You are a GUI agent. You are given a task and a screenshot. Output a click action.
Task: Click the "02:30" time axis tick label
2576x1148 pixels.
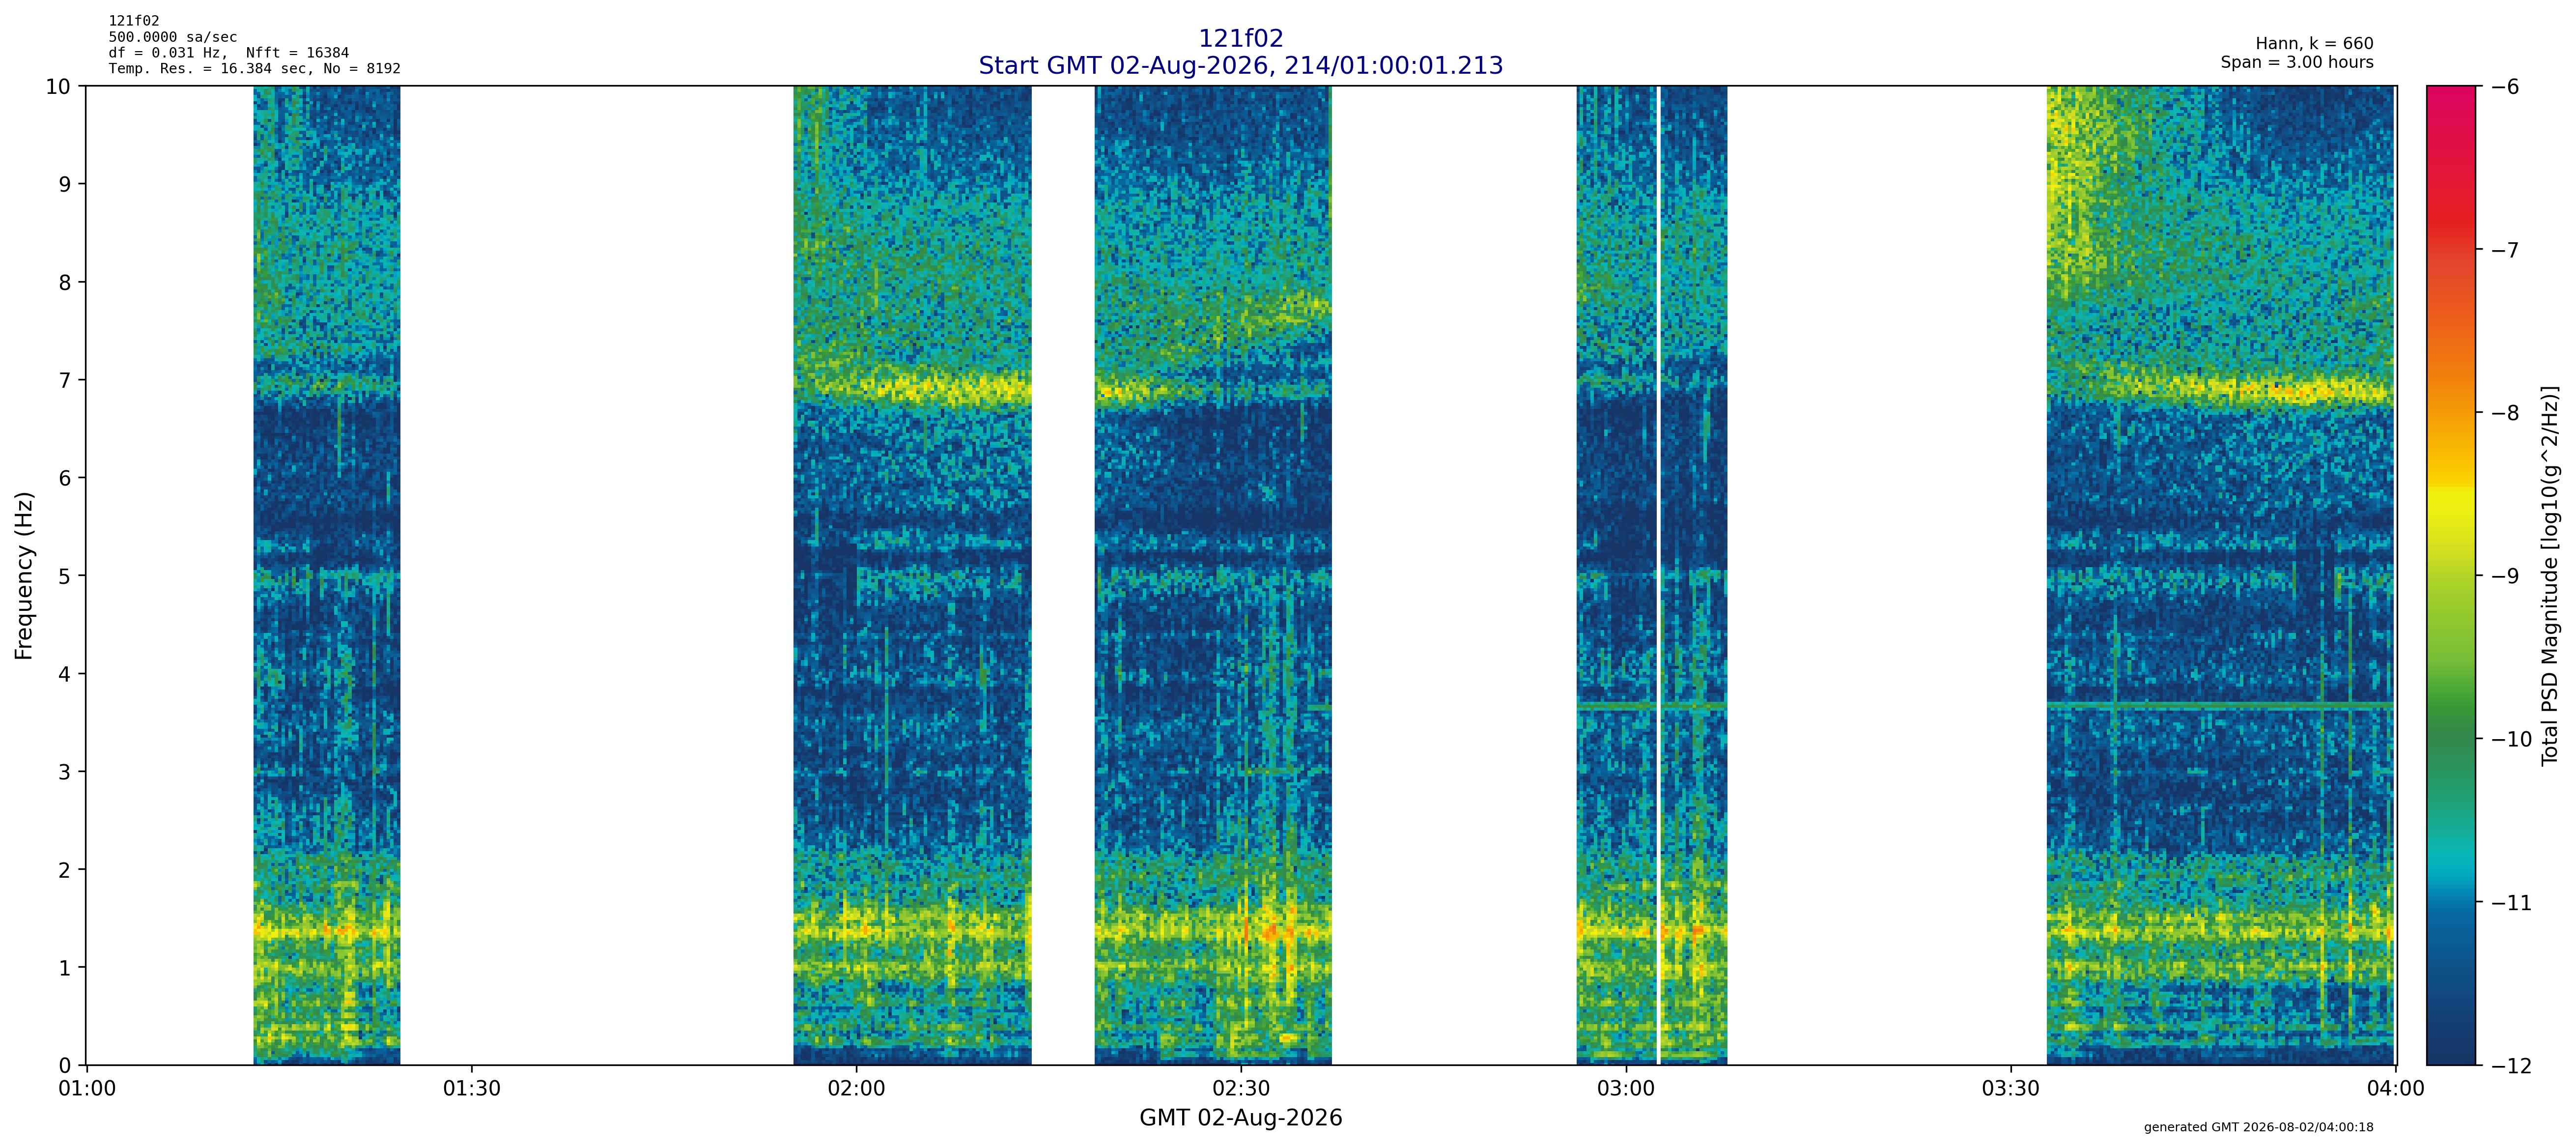pos(1241,1089)
